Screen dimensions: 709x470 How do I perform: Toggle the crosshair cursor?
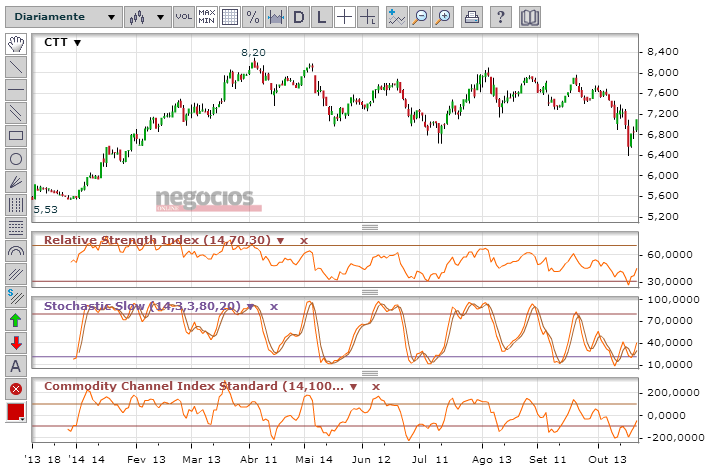pos(345,17)
